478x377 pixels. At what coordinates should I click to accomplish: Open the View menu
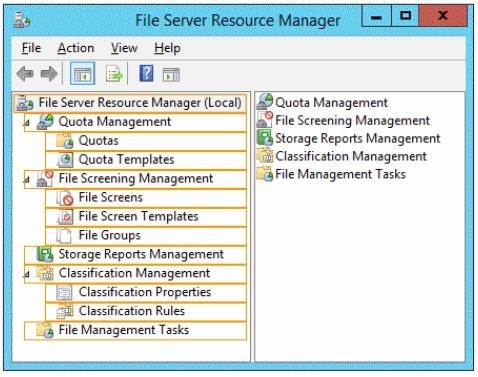point(124,48)
